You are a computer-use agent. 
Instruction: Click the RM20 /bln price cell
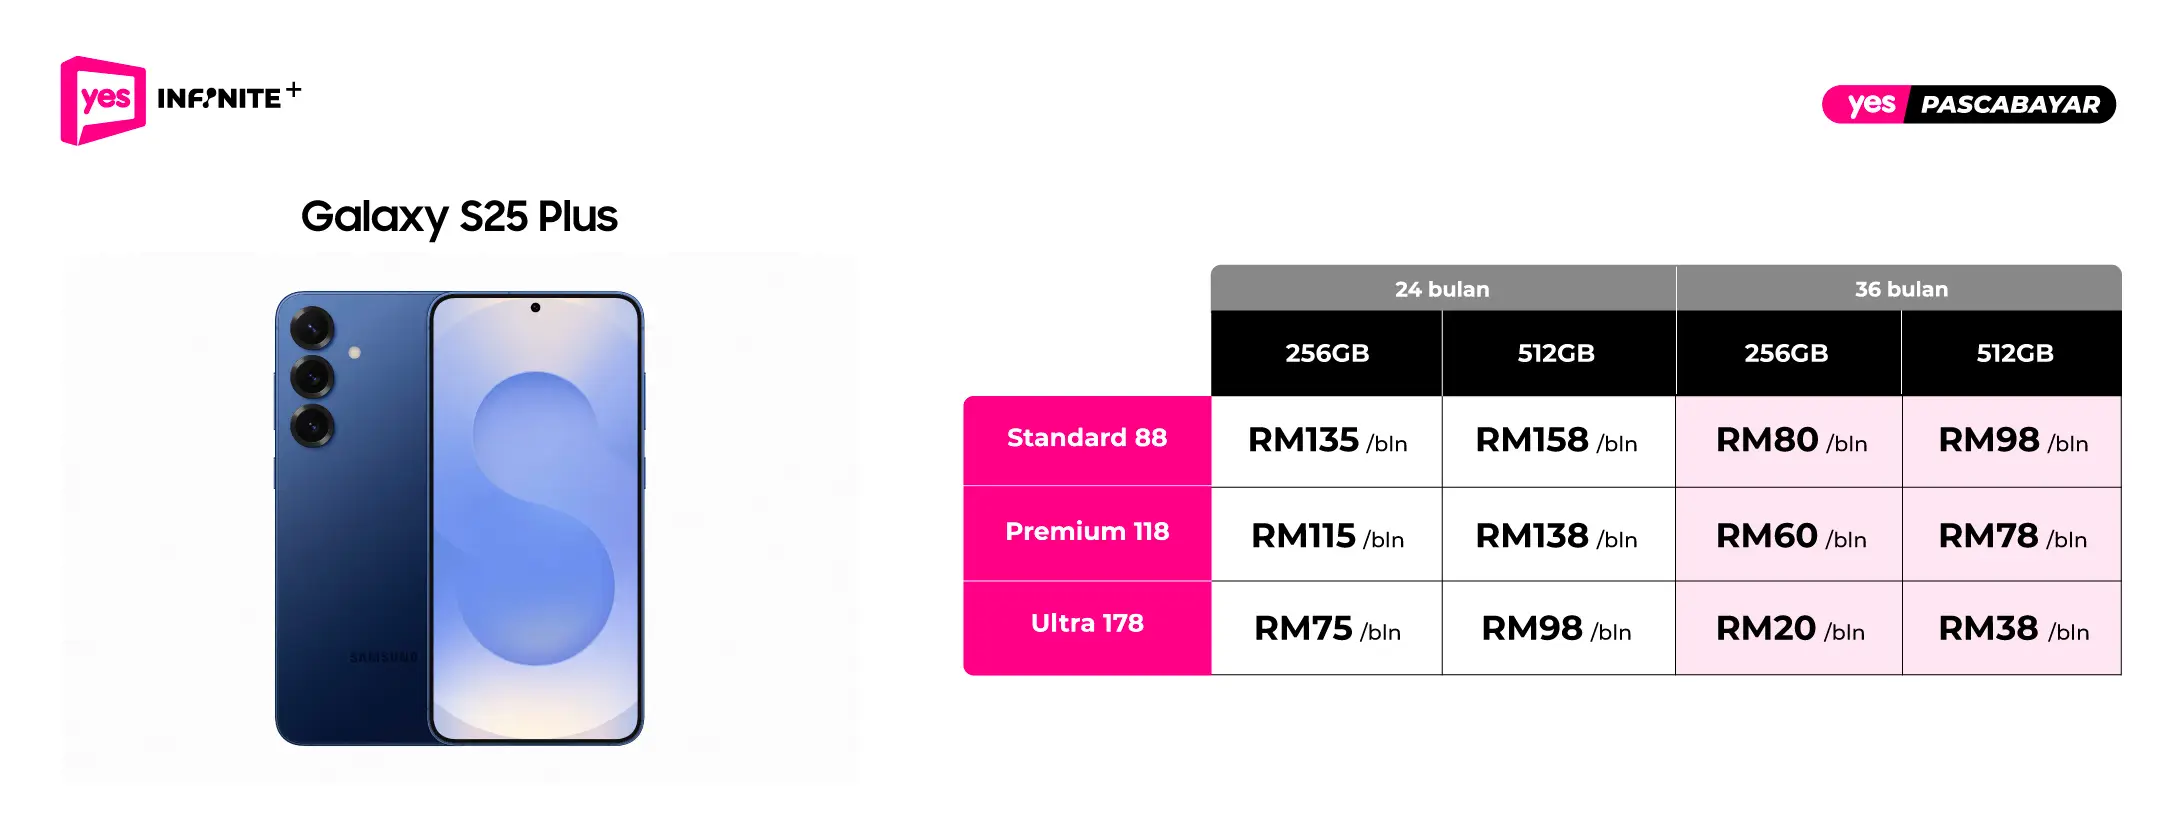point(1790,629)
